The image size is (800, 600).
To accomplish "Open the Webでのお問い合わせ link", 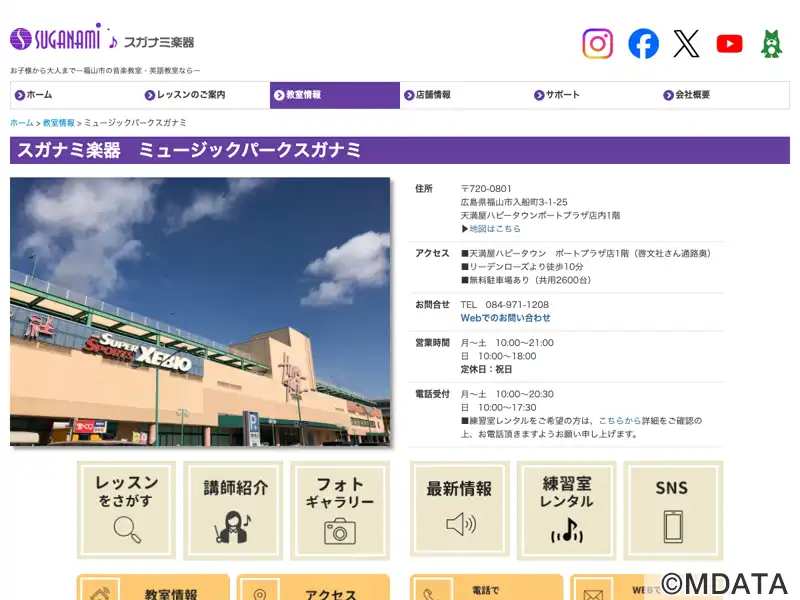I will (x=505, y=318).
